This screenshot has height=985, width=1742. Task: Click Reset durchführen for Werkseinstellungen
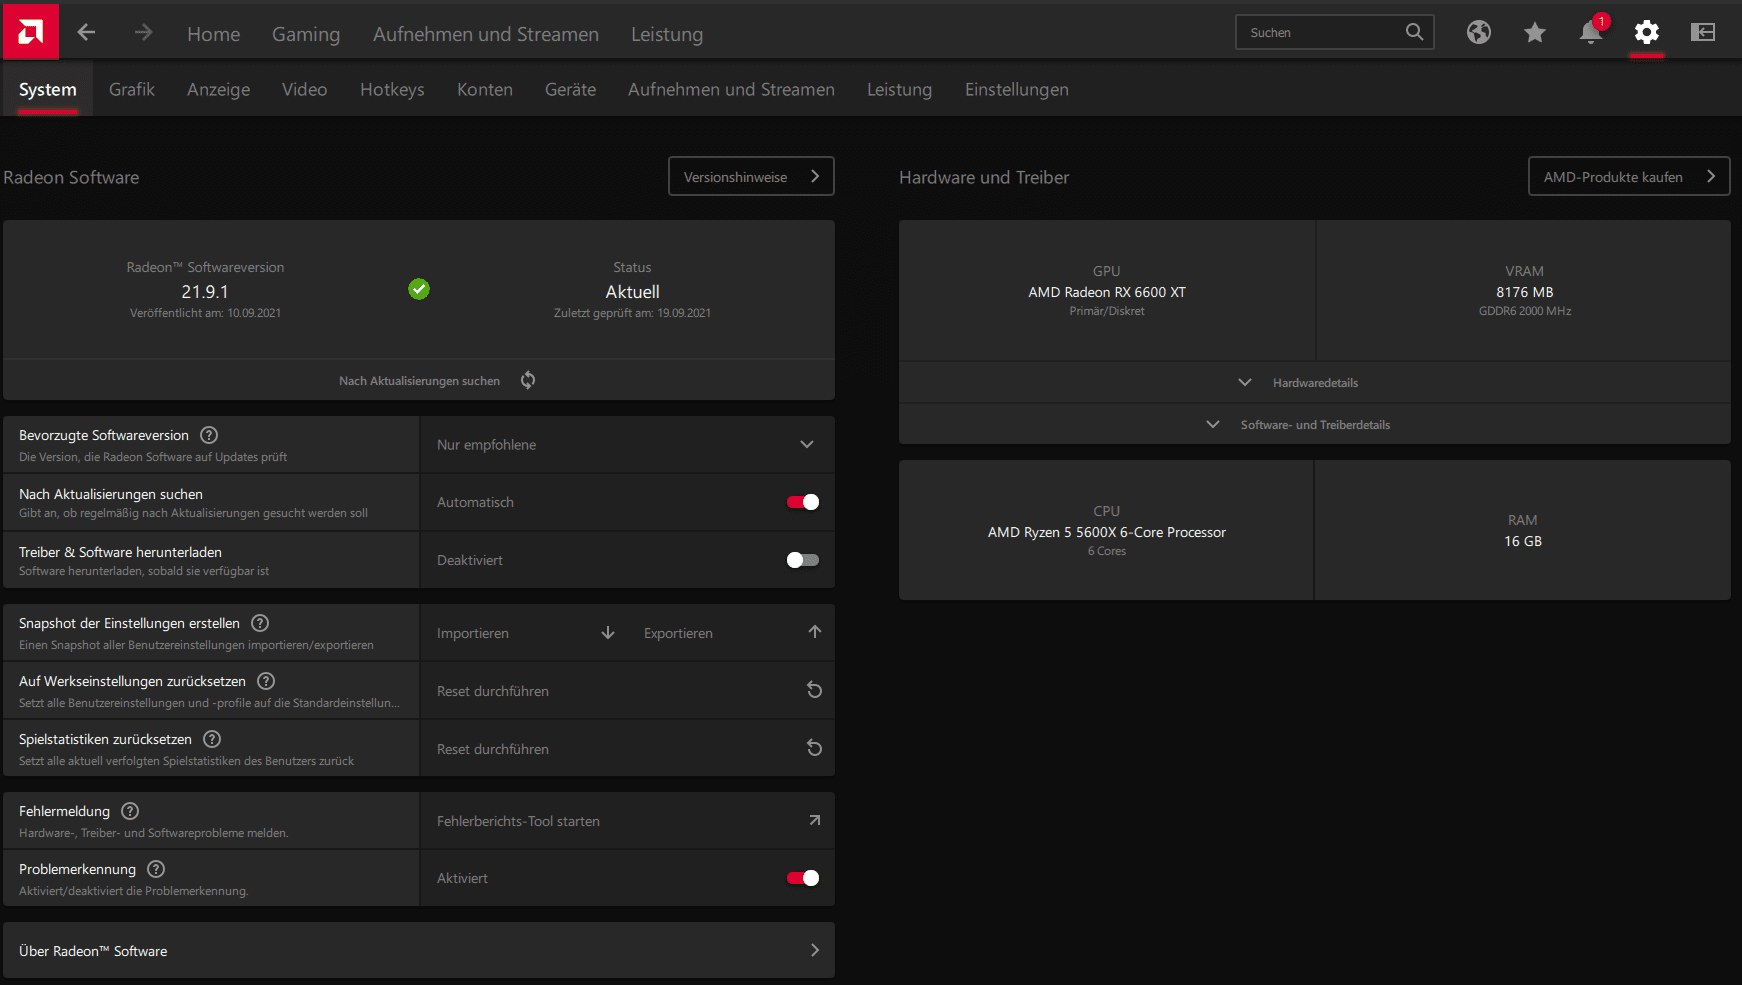pyautogui.click(x=627, y=691)
